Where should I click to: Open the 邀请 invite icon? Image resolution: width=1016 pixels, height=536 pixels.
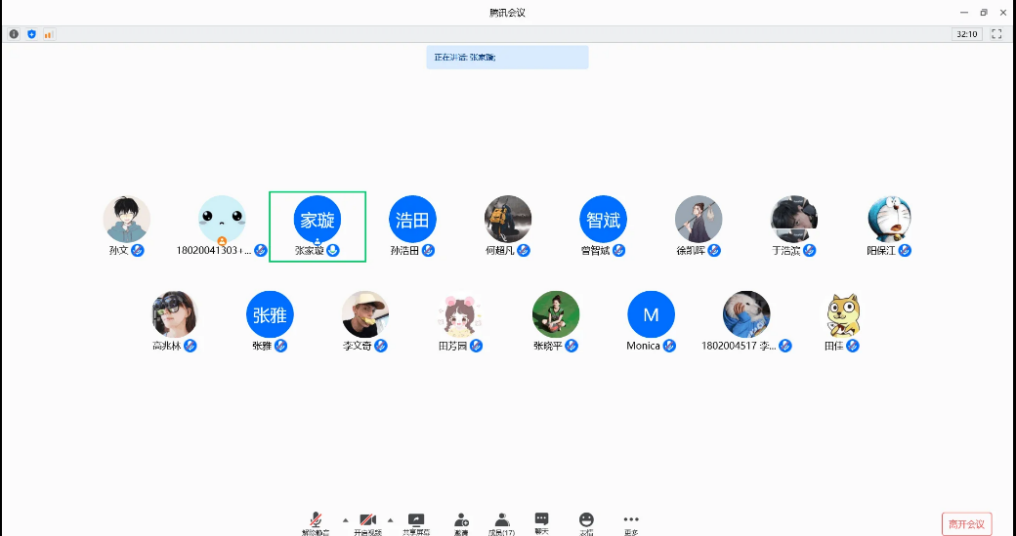click(461, 521)
